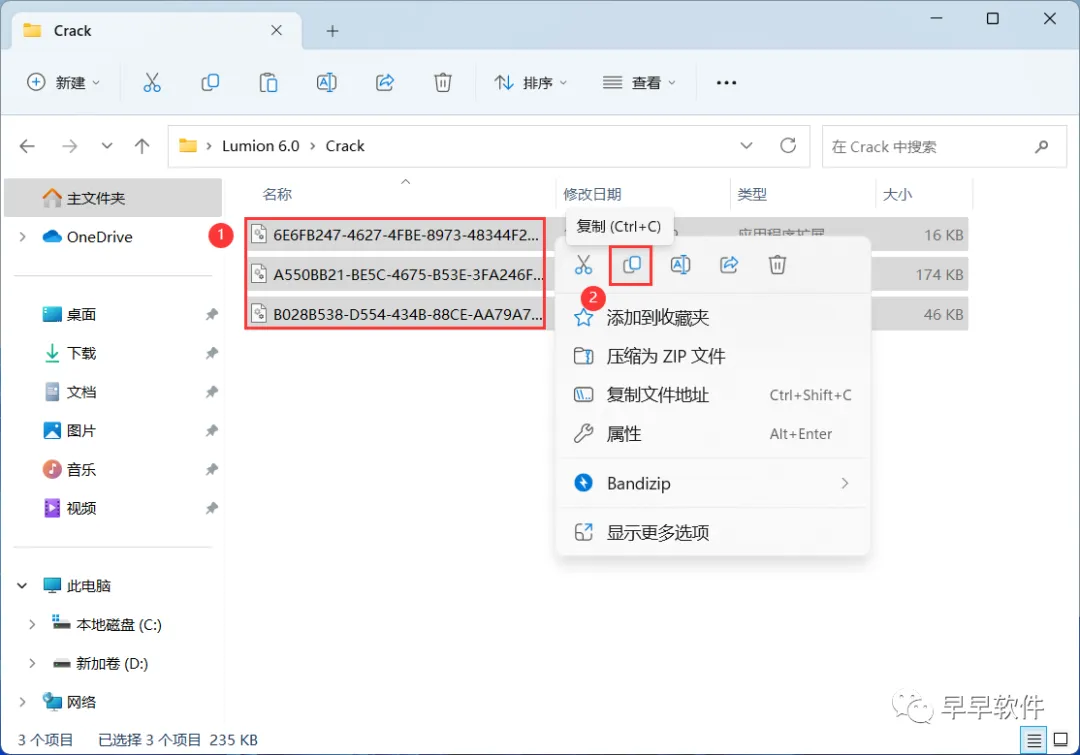Sort by 名称 column header
The width and height of the screenshot is (1080, 755).
[x=278, y=194]
